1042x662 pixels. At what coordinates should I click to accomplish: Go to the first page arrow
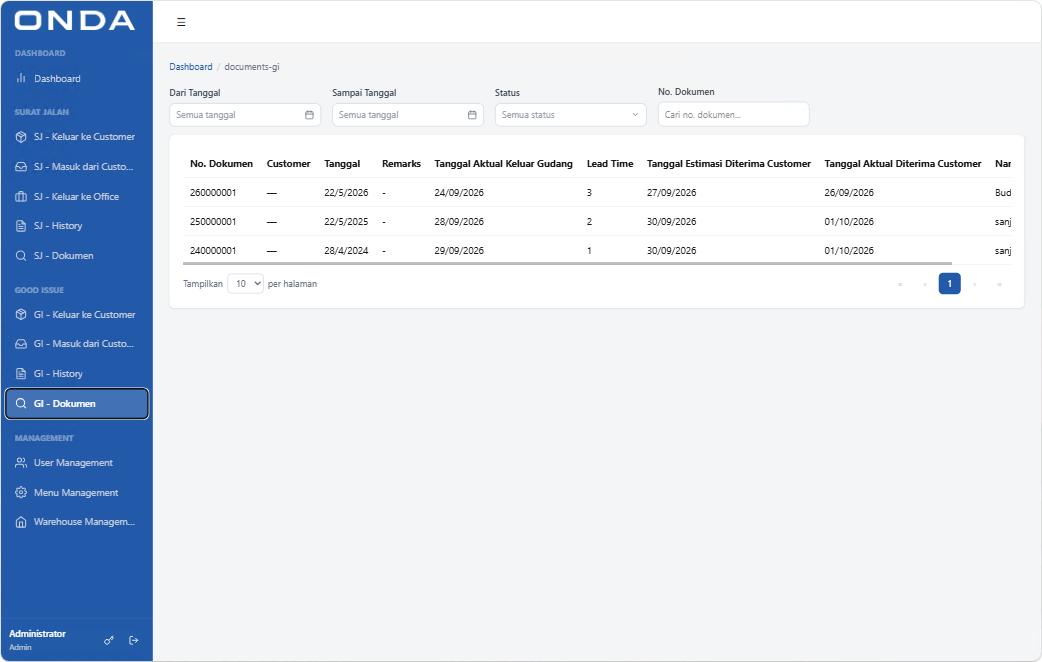(x=900, y=284)
